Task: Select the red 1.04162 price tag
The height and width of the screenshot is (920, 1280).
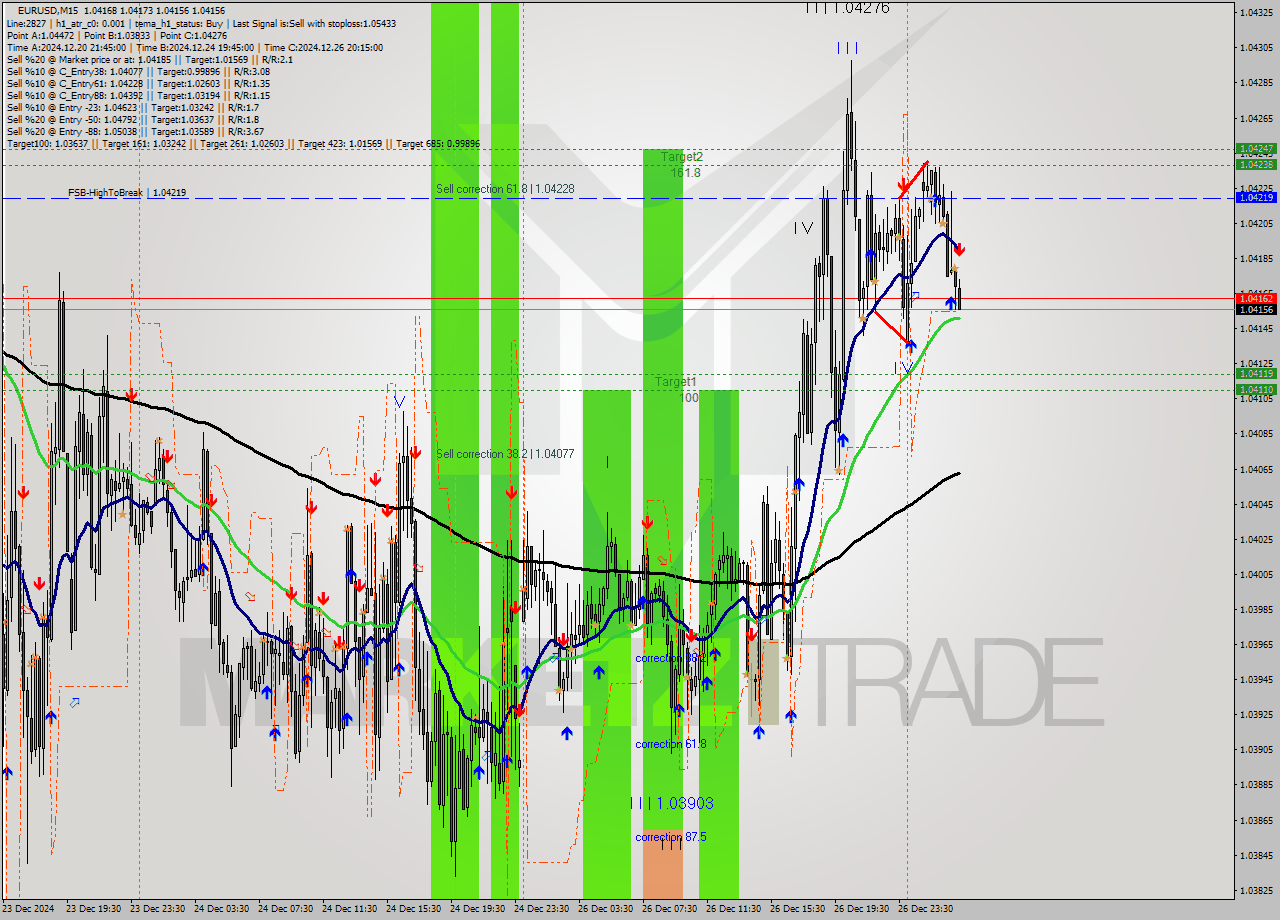Action: pos(1256,298)
